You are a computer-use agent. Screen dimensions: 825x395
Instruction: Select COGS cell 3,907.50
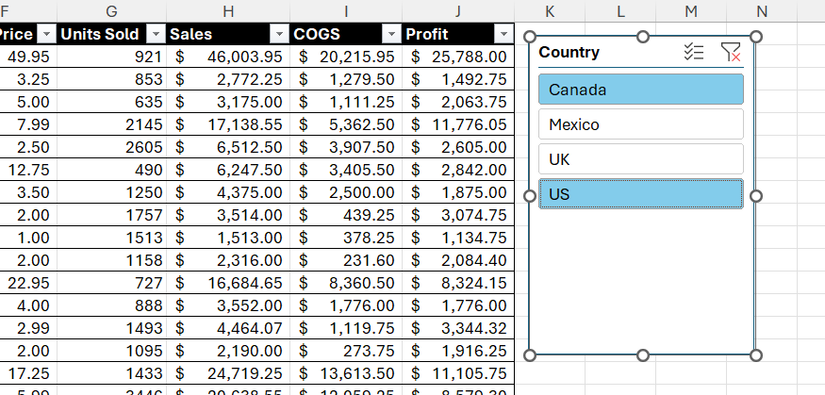(x=346, y=147)
